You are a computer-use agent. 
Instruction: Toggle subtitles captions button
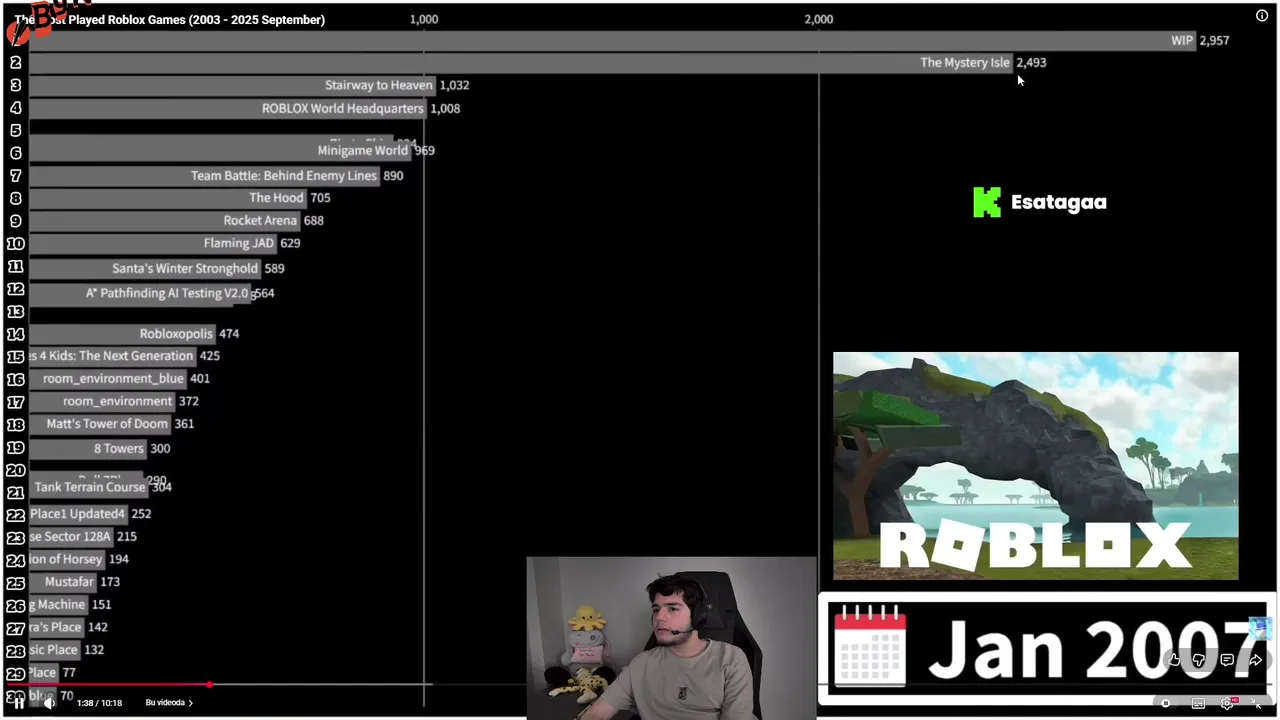pyautogui.click(x=1198, y=703)
